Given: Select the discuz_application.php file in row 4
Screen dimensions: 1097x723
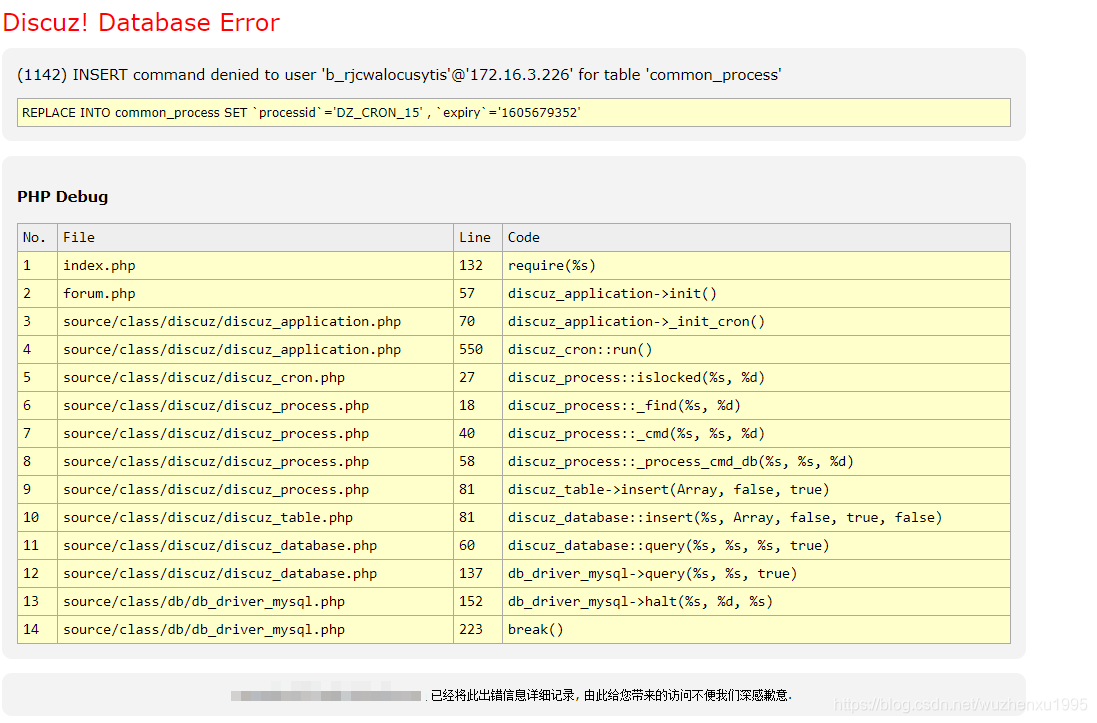Looking at the screenshot, I should pos(255,350).
